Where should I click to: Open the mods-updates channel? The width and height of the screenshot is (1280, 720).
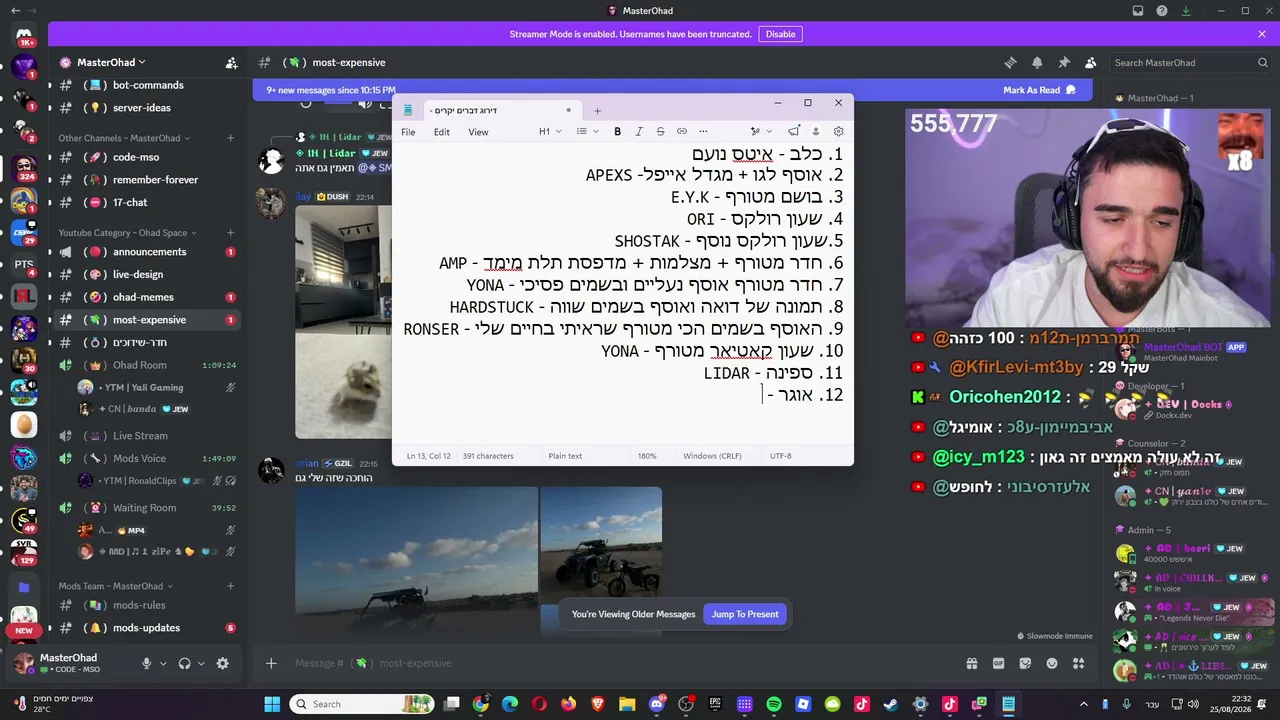[147, 628]
